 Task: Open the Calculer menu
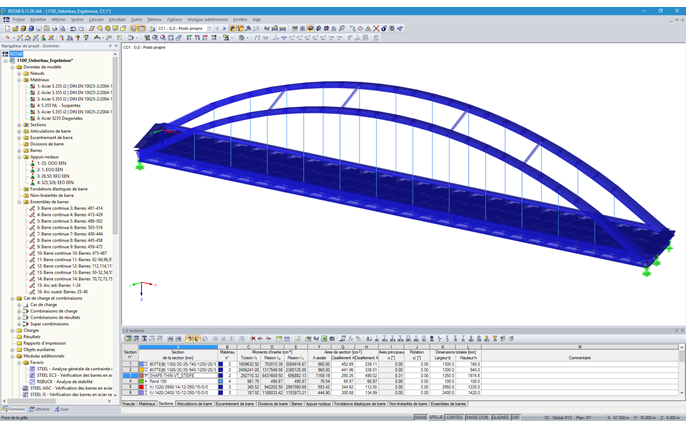pyautogui.click(x=96, y=20)
